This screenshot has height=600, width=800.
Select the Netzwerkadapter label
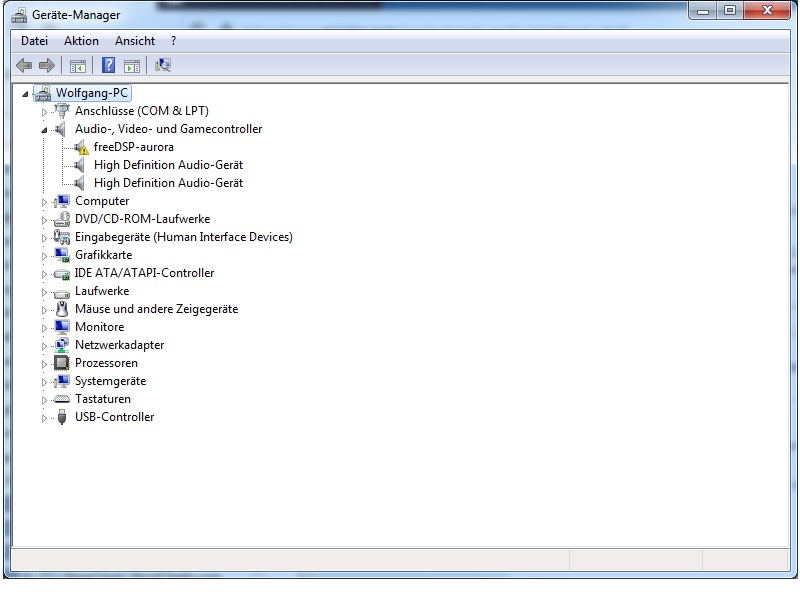coord(119,345)
